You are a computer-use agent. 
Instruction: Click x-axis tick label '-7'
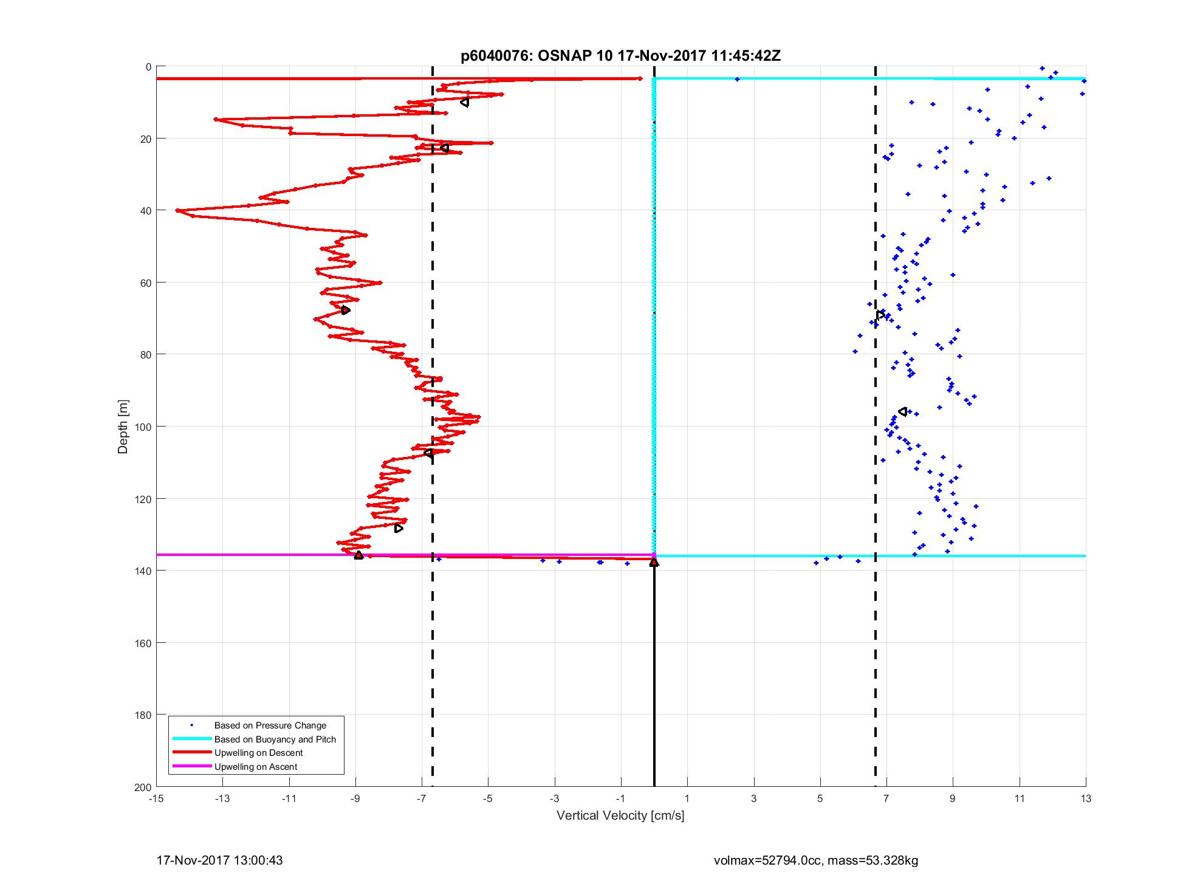click(x=422, y=798)
